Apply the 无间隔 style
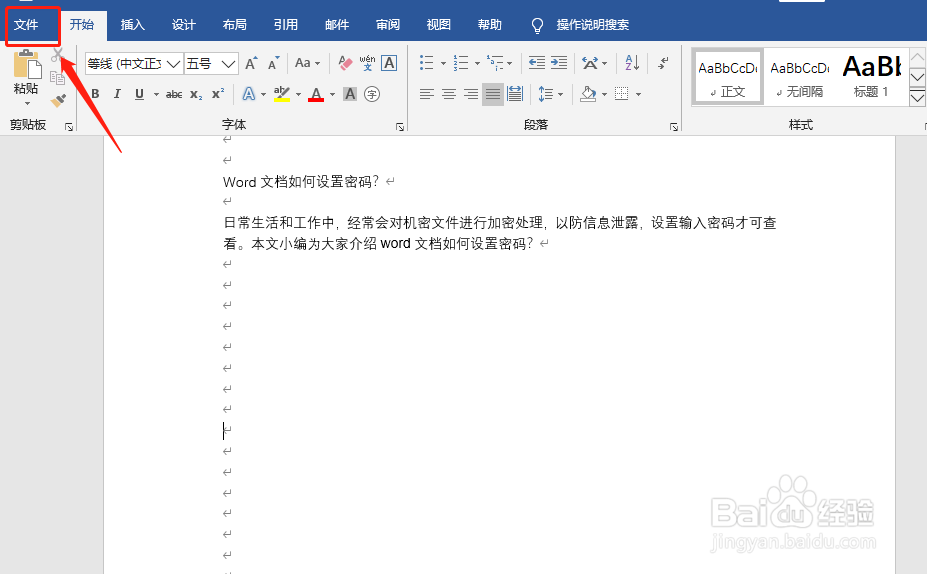The height and width of the screenshot is (574, 927). pyautogui.click(x=799, y=77)
